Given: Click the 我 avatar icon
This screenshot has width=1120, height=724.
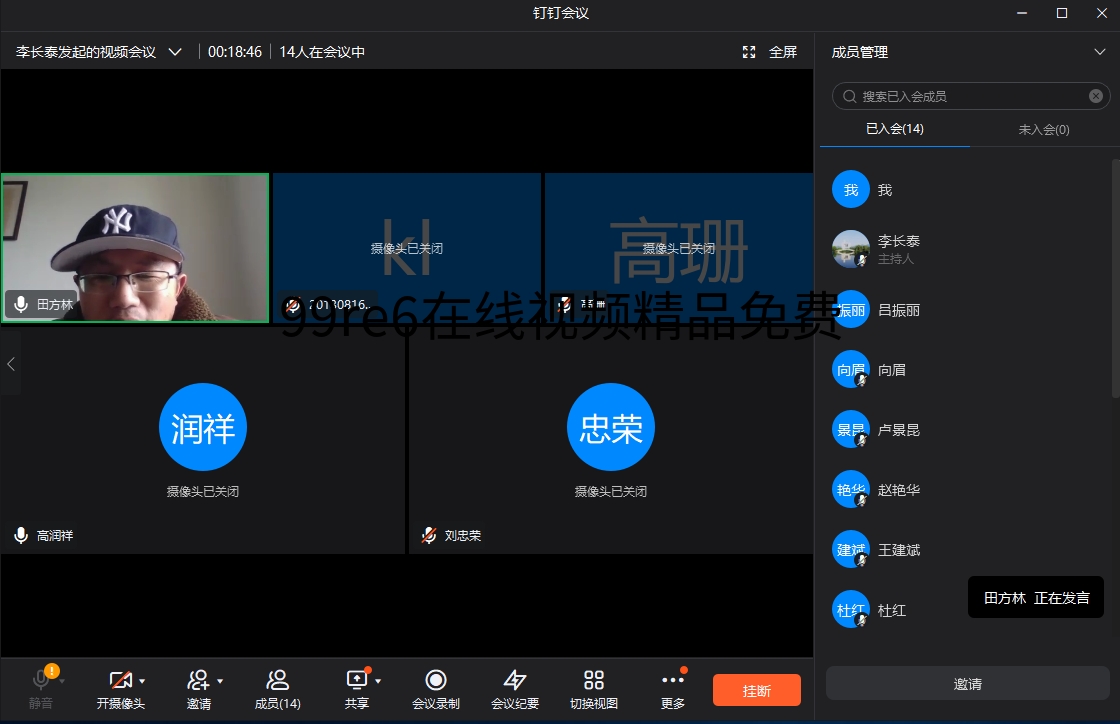Looking at the screenshot, I should (x=851, y=189).
